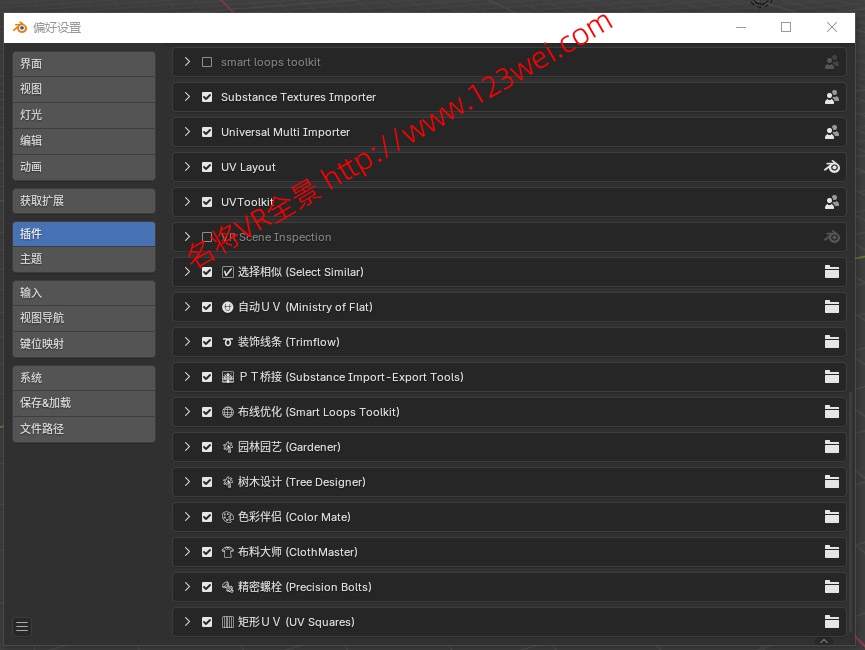Open the 键位映射 (Keymap) section

[83, 344]
